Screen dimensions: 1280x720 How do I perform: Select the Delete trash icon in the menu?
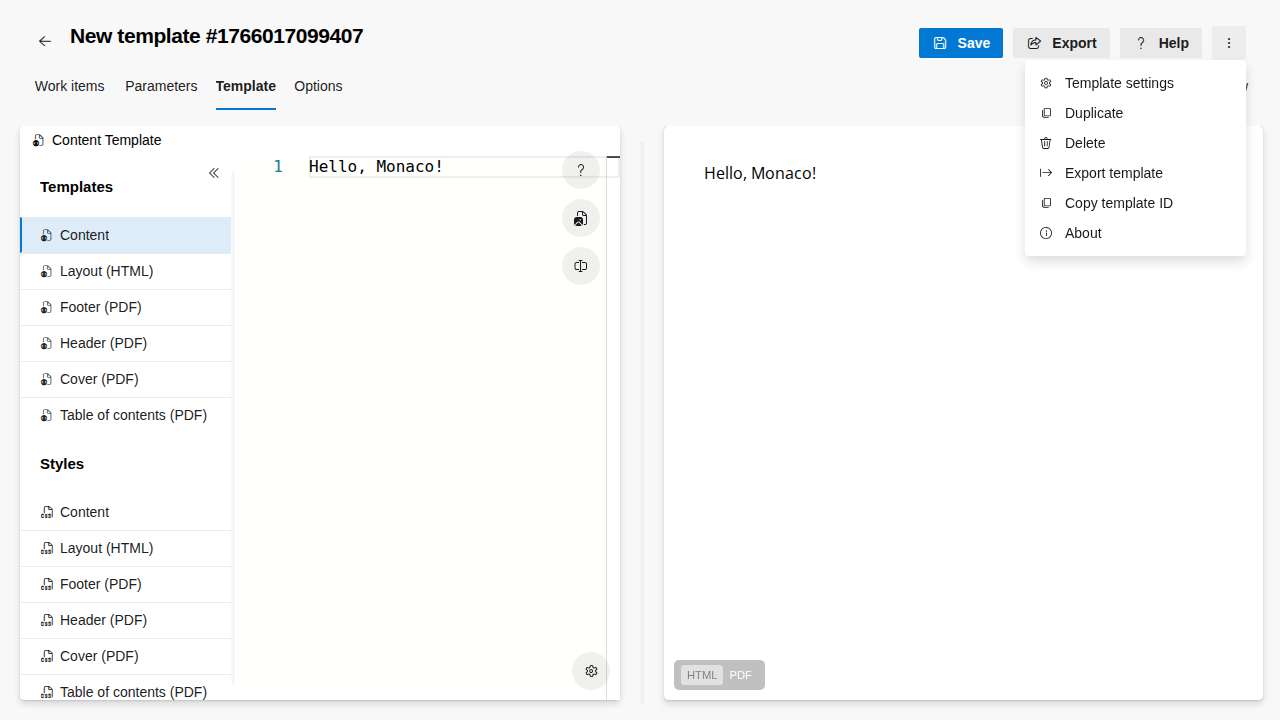click(x=1046, y=143)
